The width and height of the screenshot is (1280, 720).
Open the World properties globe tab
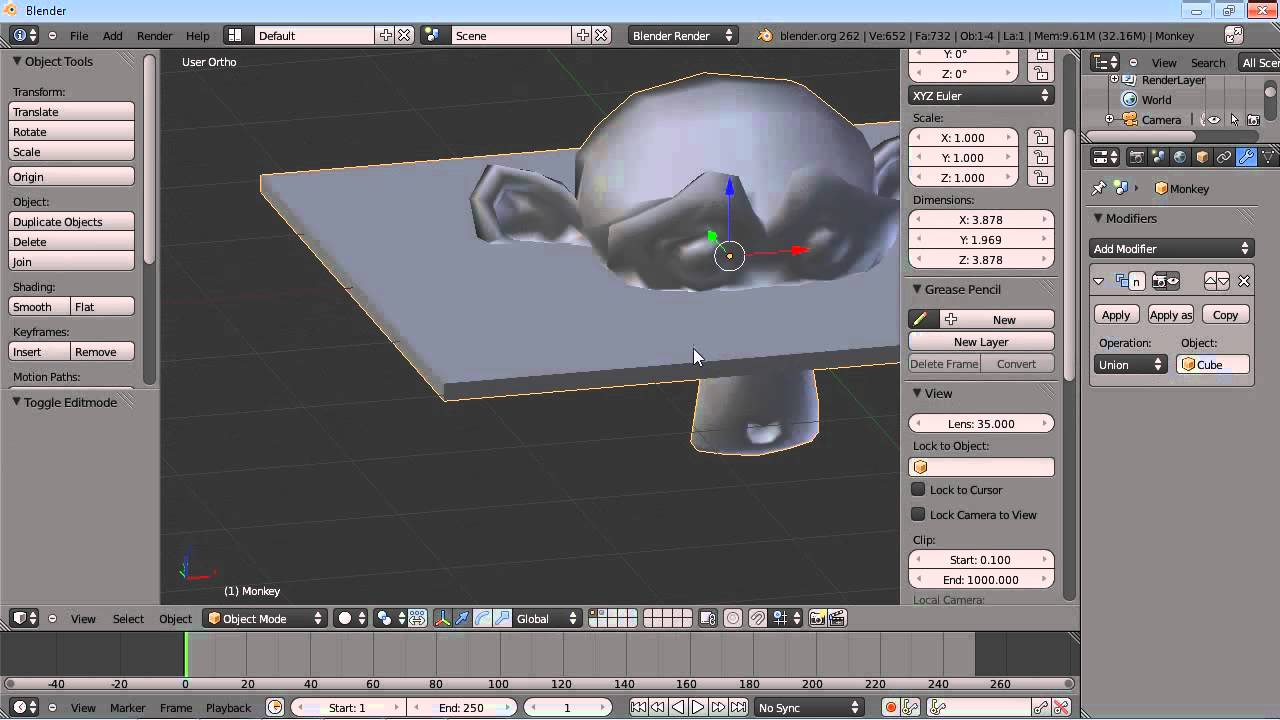[x=1180, y=157]
